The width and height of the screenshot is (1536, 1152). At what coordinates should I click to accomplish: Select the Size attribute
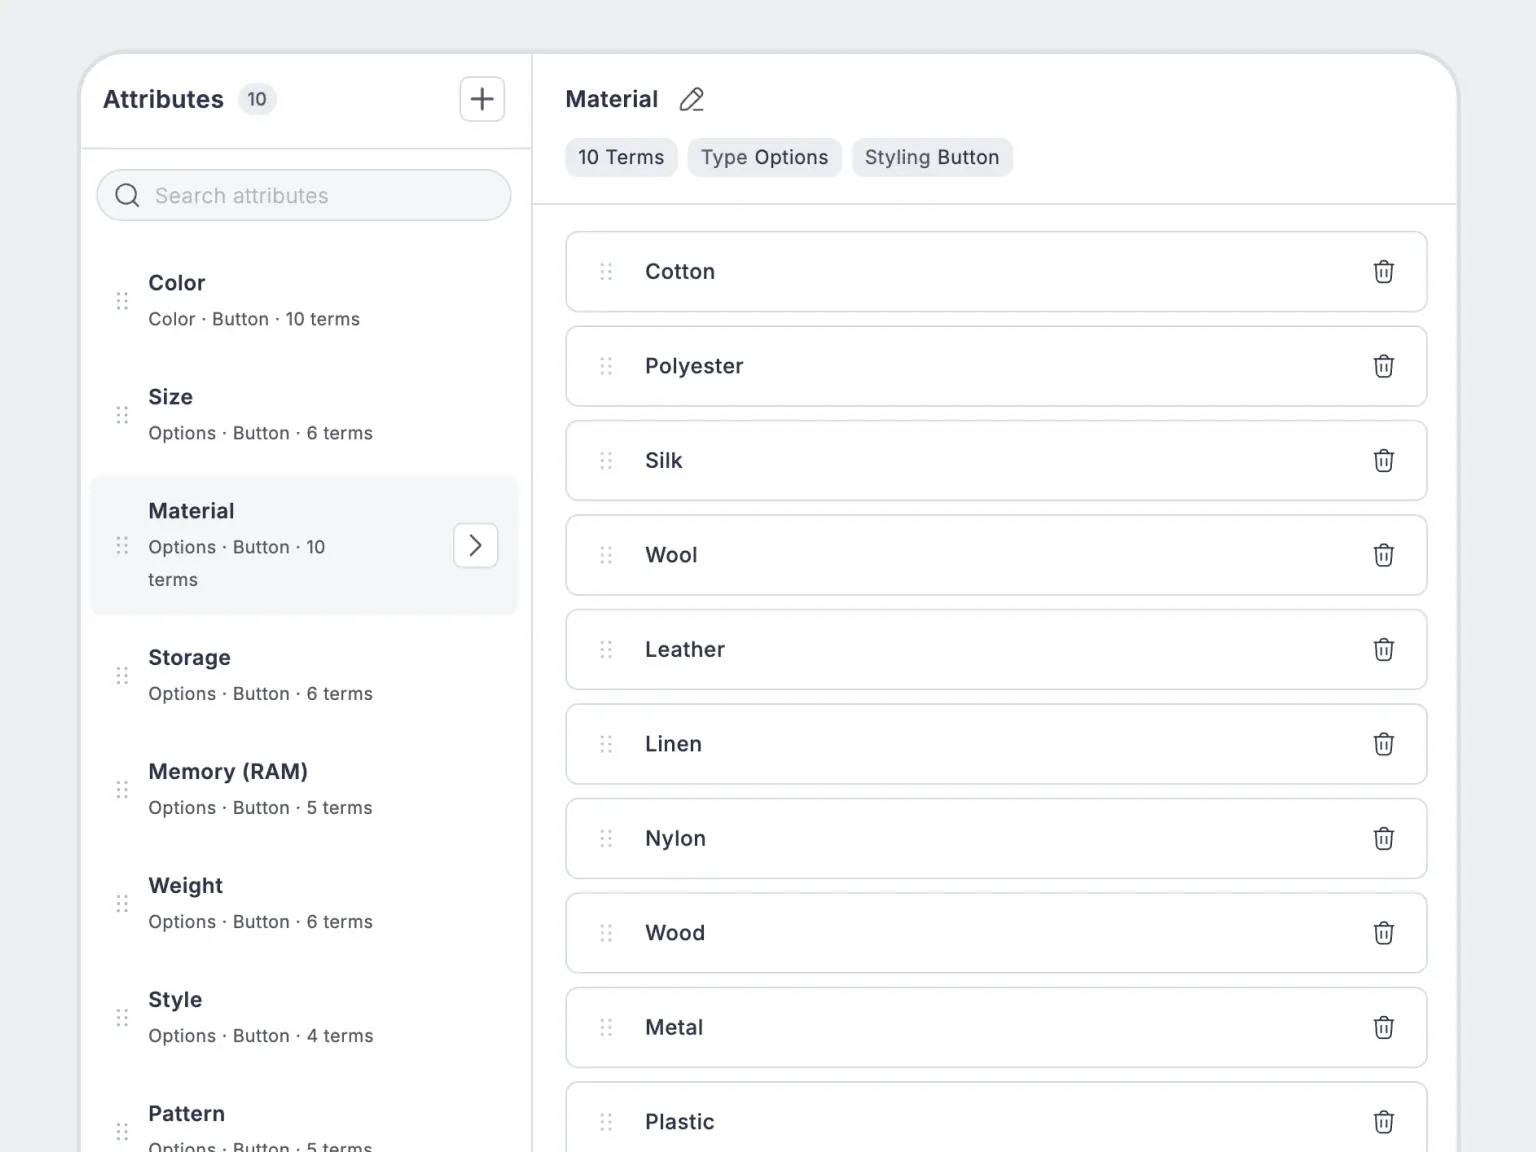(304, 415)
